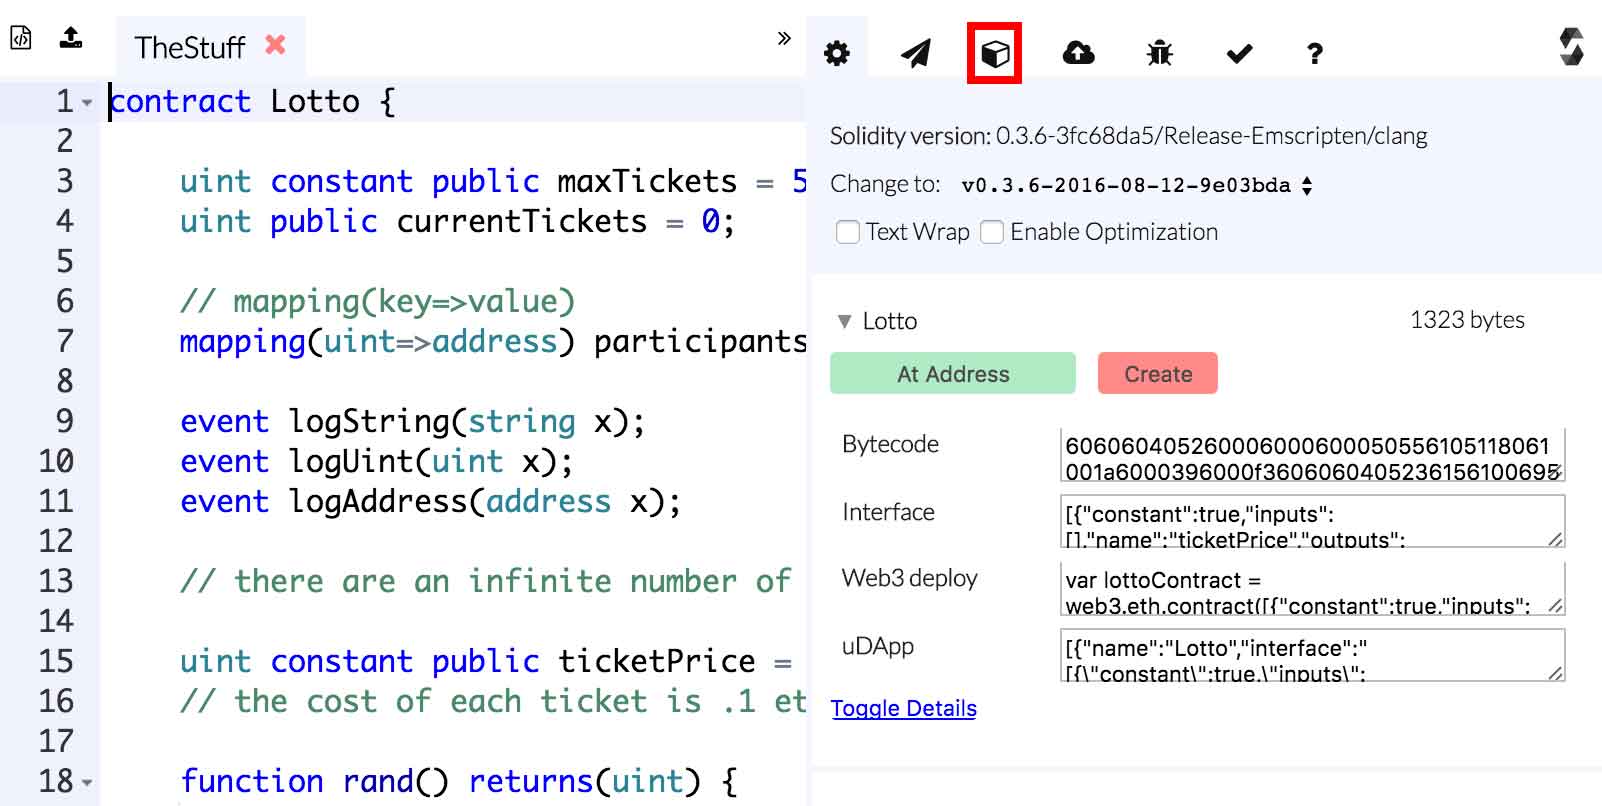Click the 'uDApp' label

(878, 646)
